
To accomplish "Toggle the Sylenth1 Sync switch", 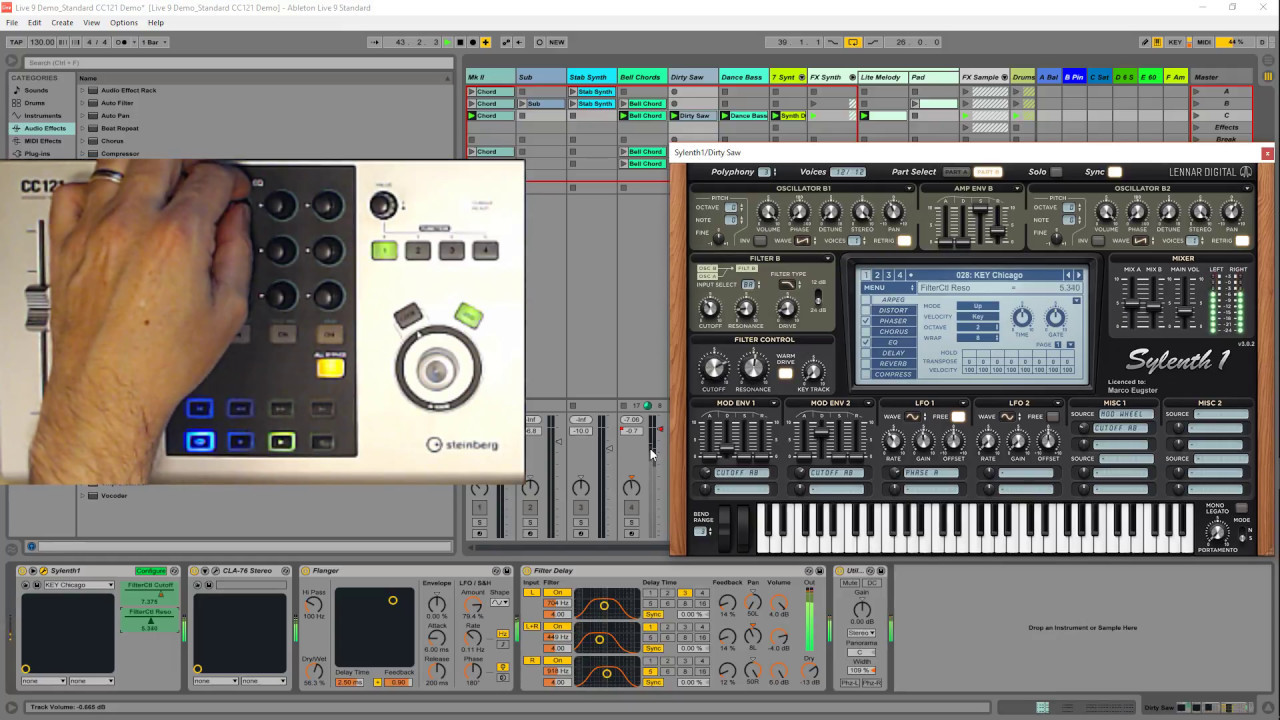I will tap(1115, 172).
